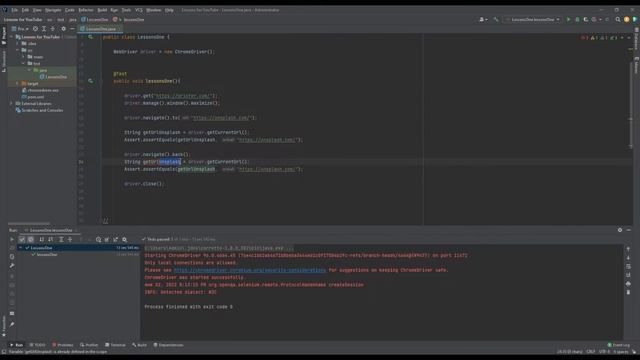The width and height of the screenshot is (640, 360).
Task: Toggle show passed tests in Run toolbar
Action: point(22,240)
